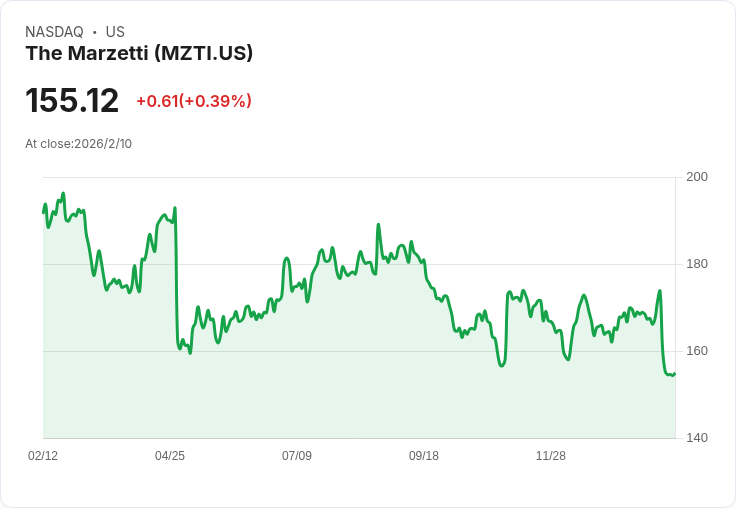Click the 07/09 date on the x-axis

(x=297, y=456)
